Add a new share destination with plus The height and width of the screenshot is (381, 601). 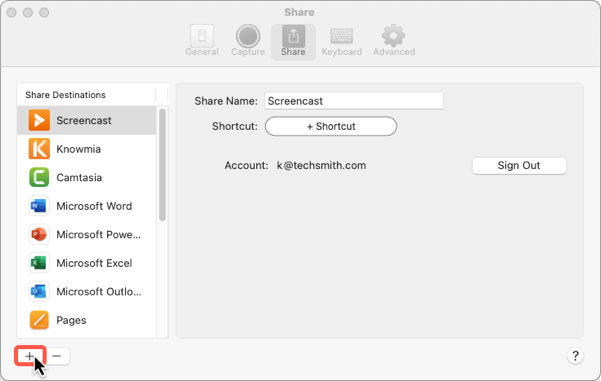click(30, 356)
